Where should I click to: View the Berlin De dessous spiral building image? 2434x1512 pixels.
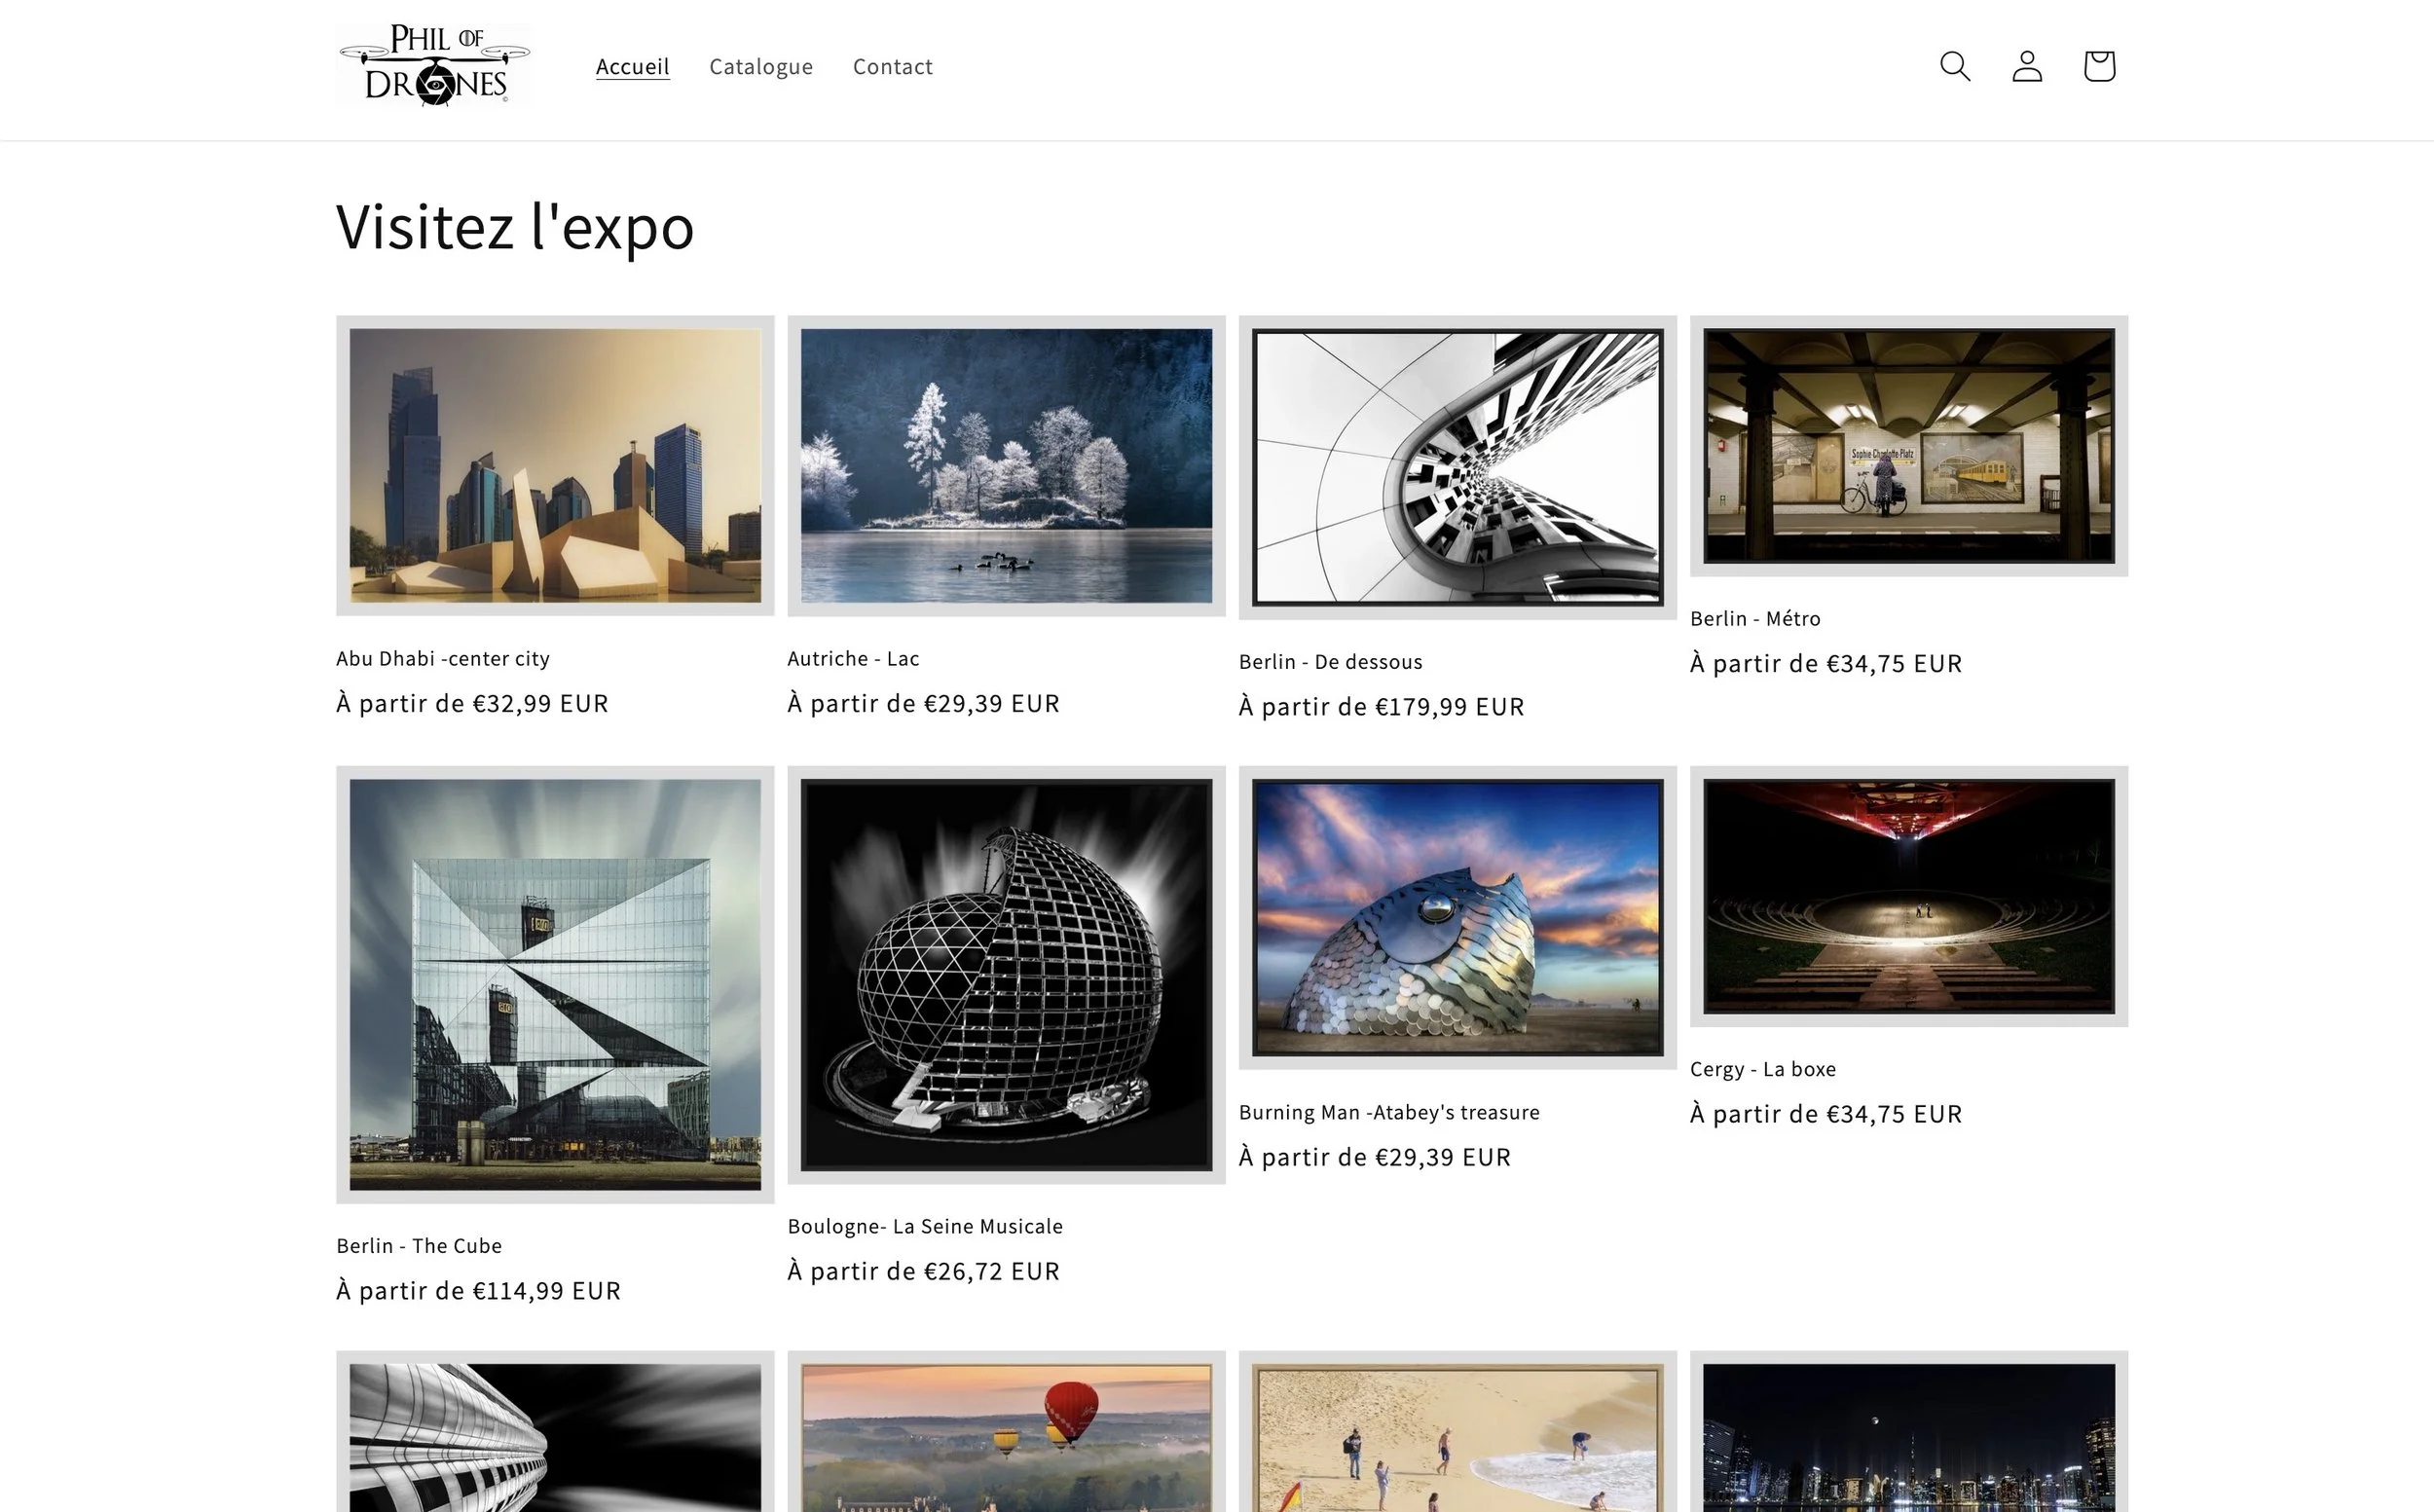pos(1457,467)
